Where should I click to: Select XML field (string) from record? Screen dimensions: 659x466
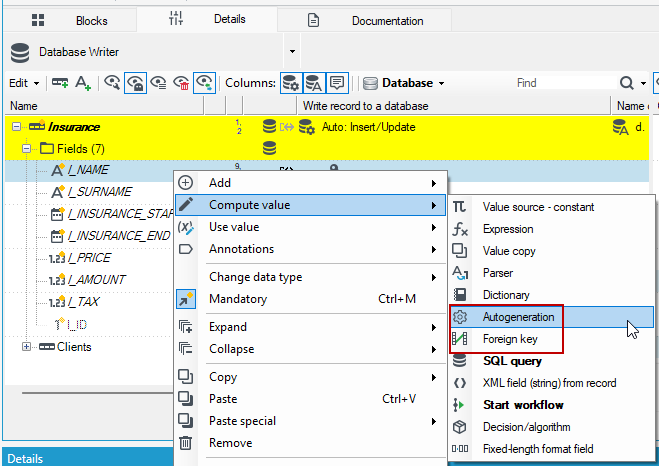[552, 383]
